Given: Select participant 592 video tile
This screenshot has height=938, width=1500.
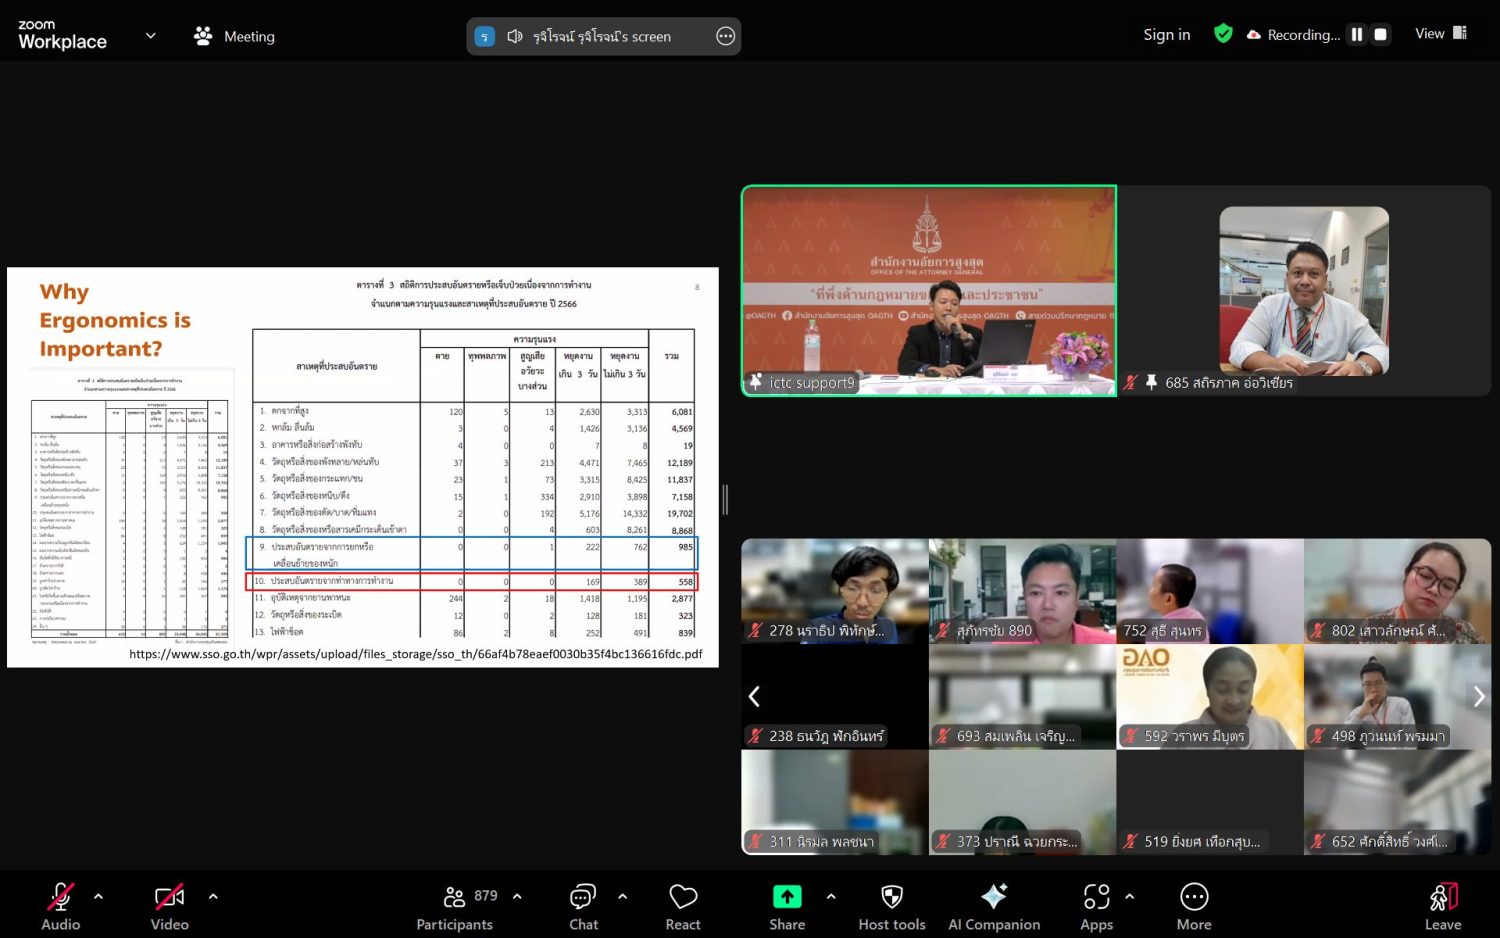Looking at the screenshot, I should click(x=1210, y=696).
